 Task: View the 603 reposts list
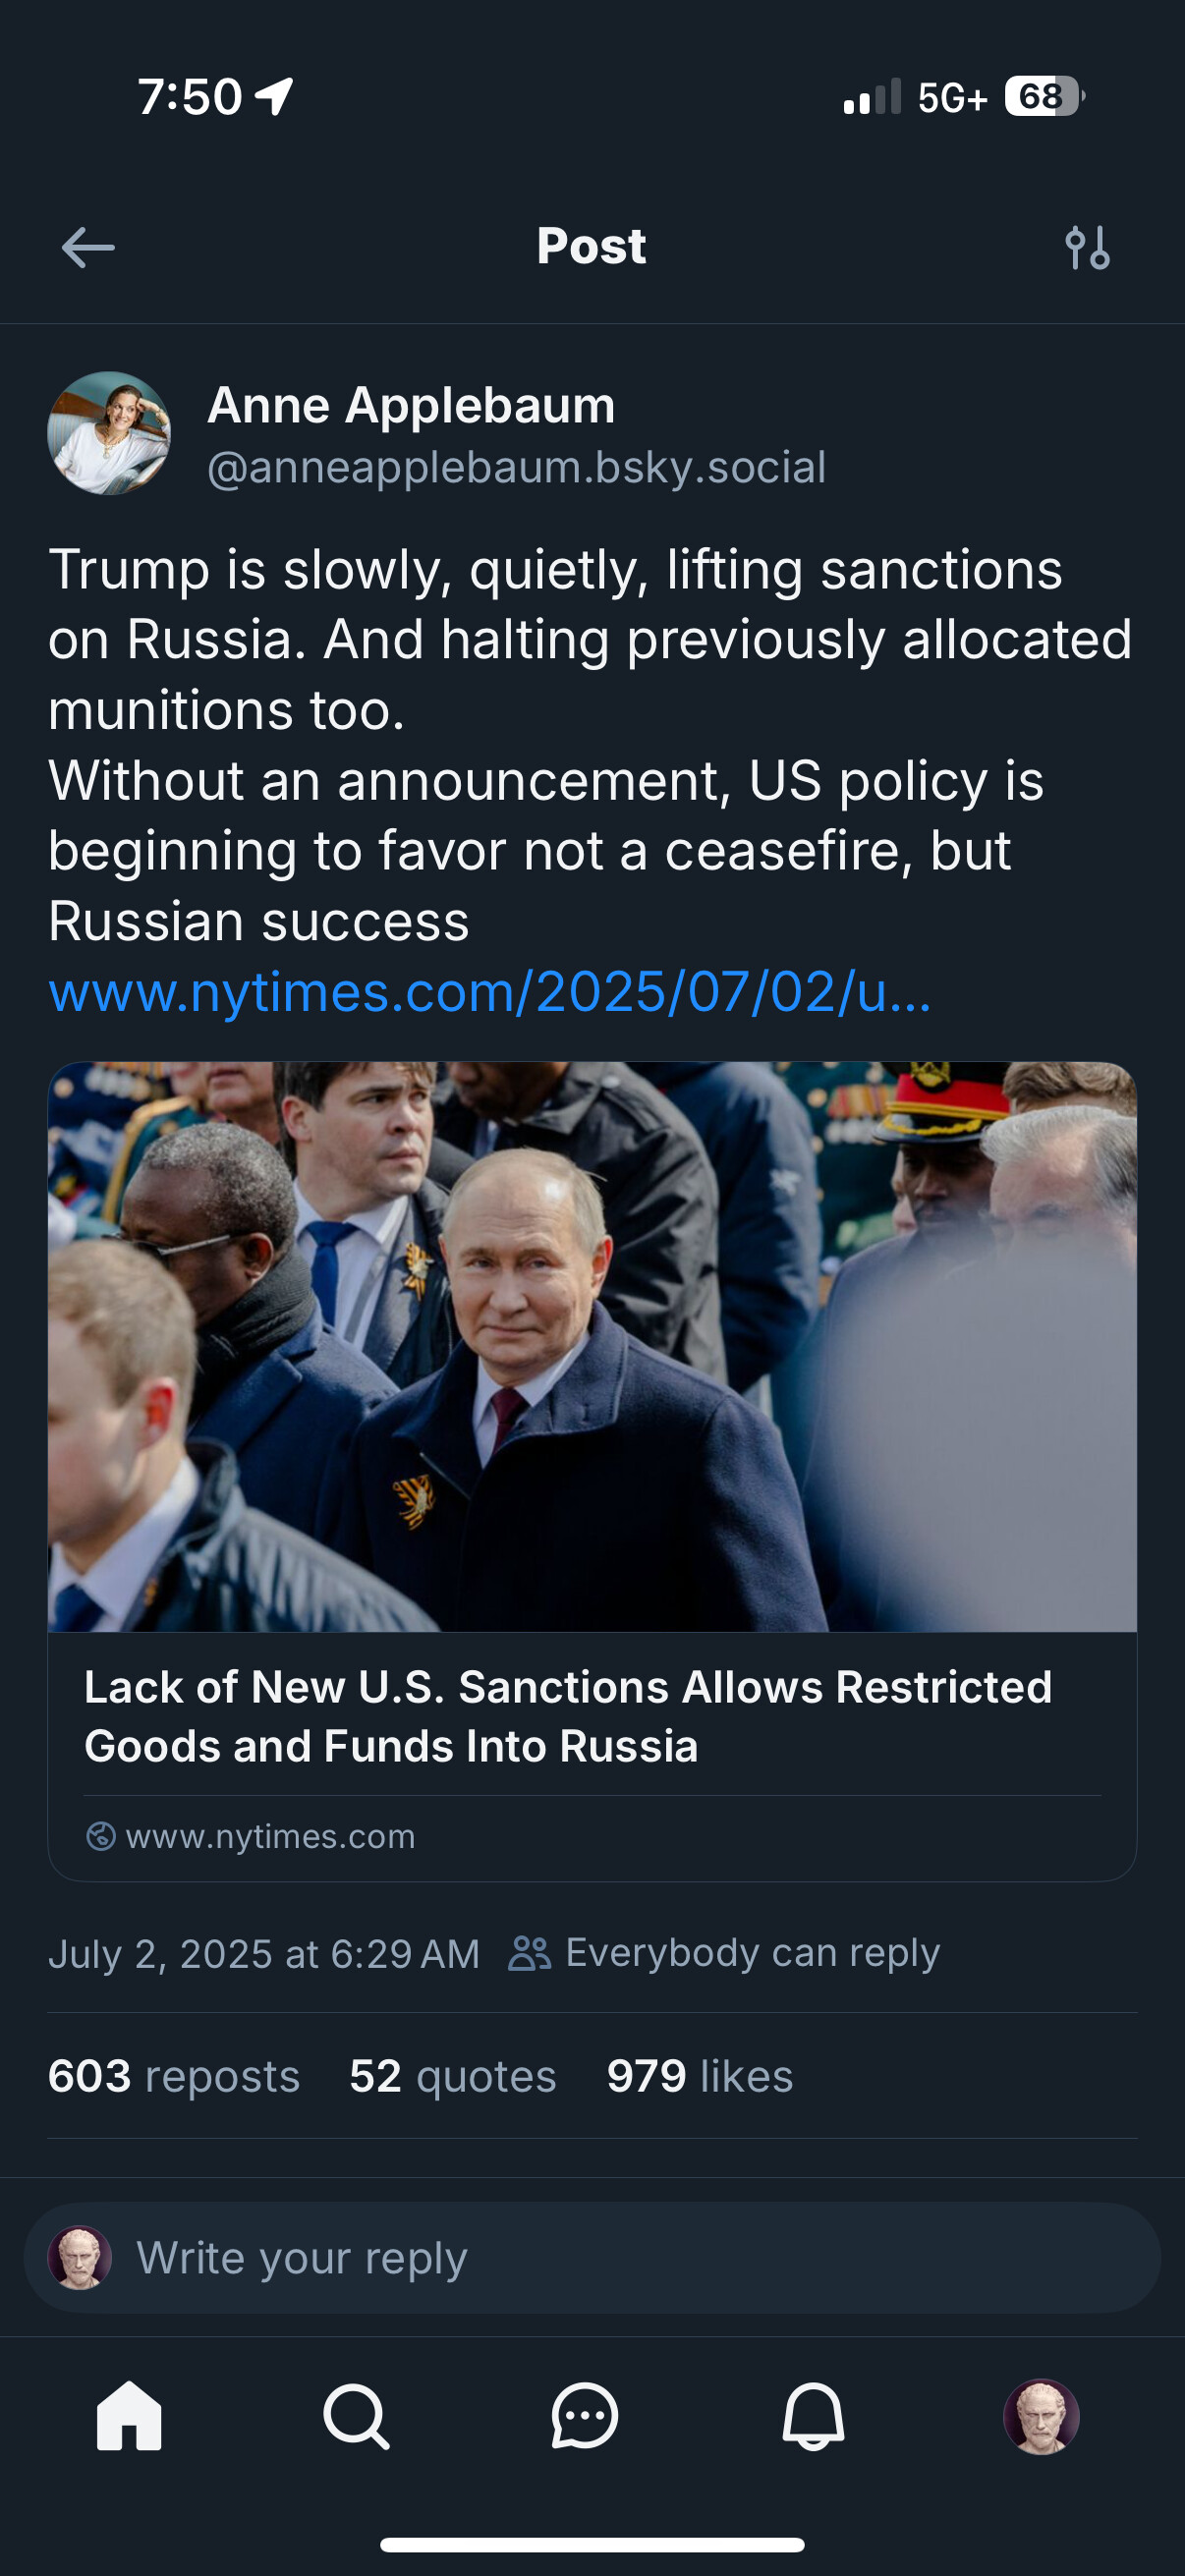point(174,2076)
